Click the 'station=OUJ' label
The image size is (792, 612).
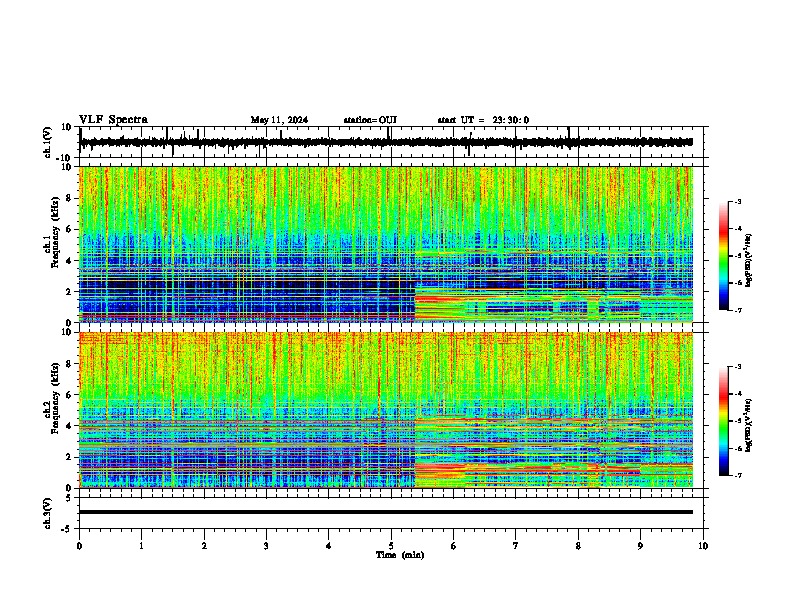(370, 120)
